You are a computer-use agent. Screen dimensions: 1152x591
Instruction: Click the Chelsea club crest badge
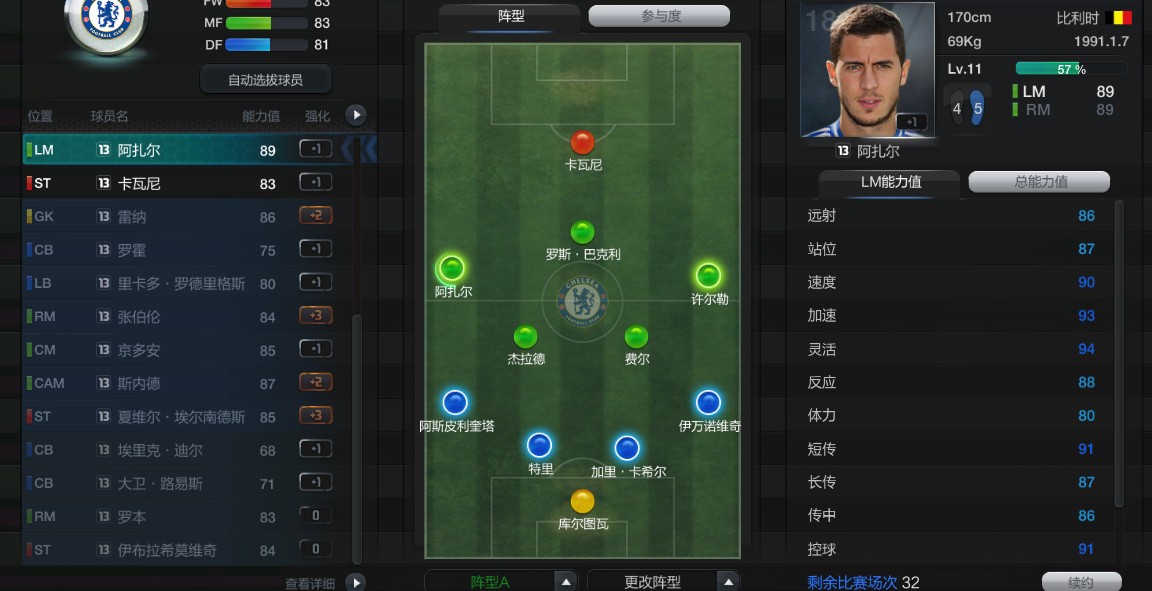(107, 21)
